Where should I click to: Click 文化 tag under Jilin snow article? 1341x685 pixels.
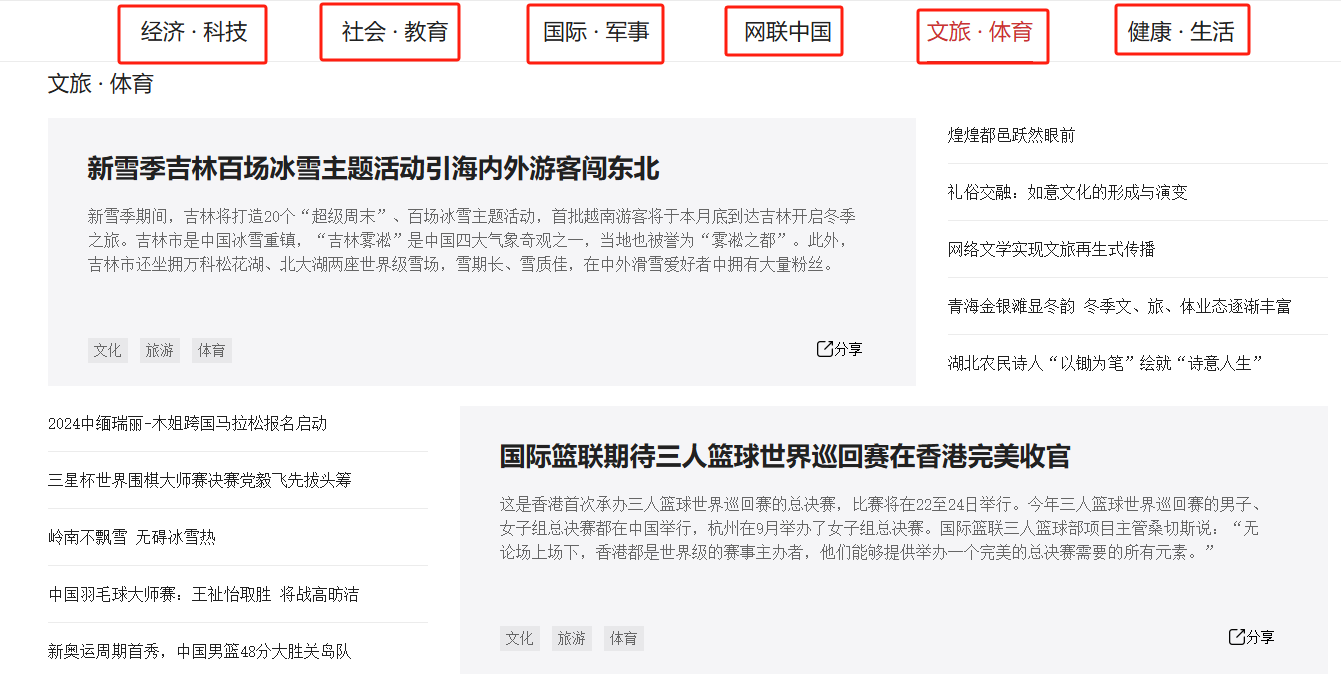pos(107,350)
